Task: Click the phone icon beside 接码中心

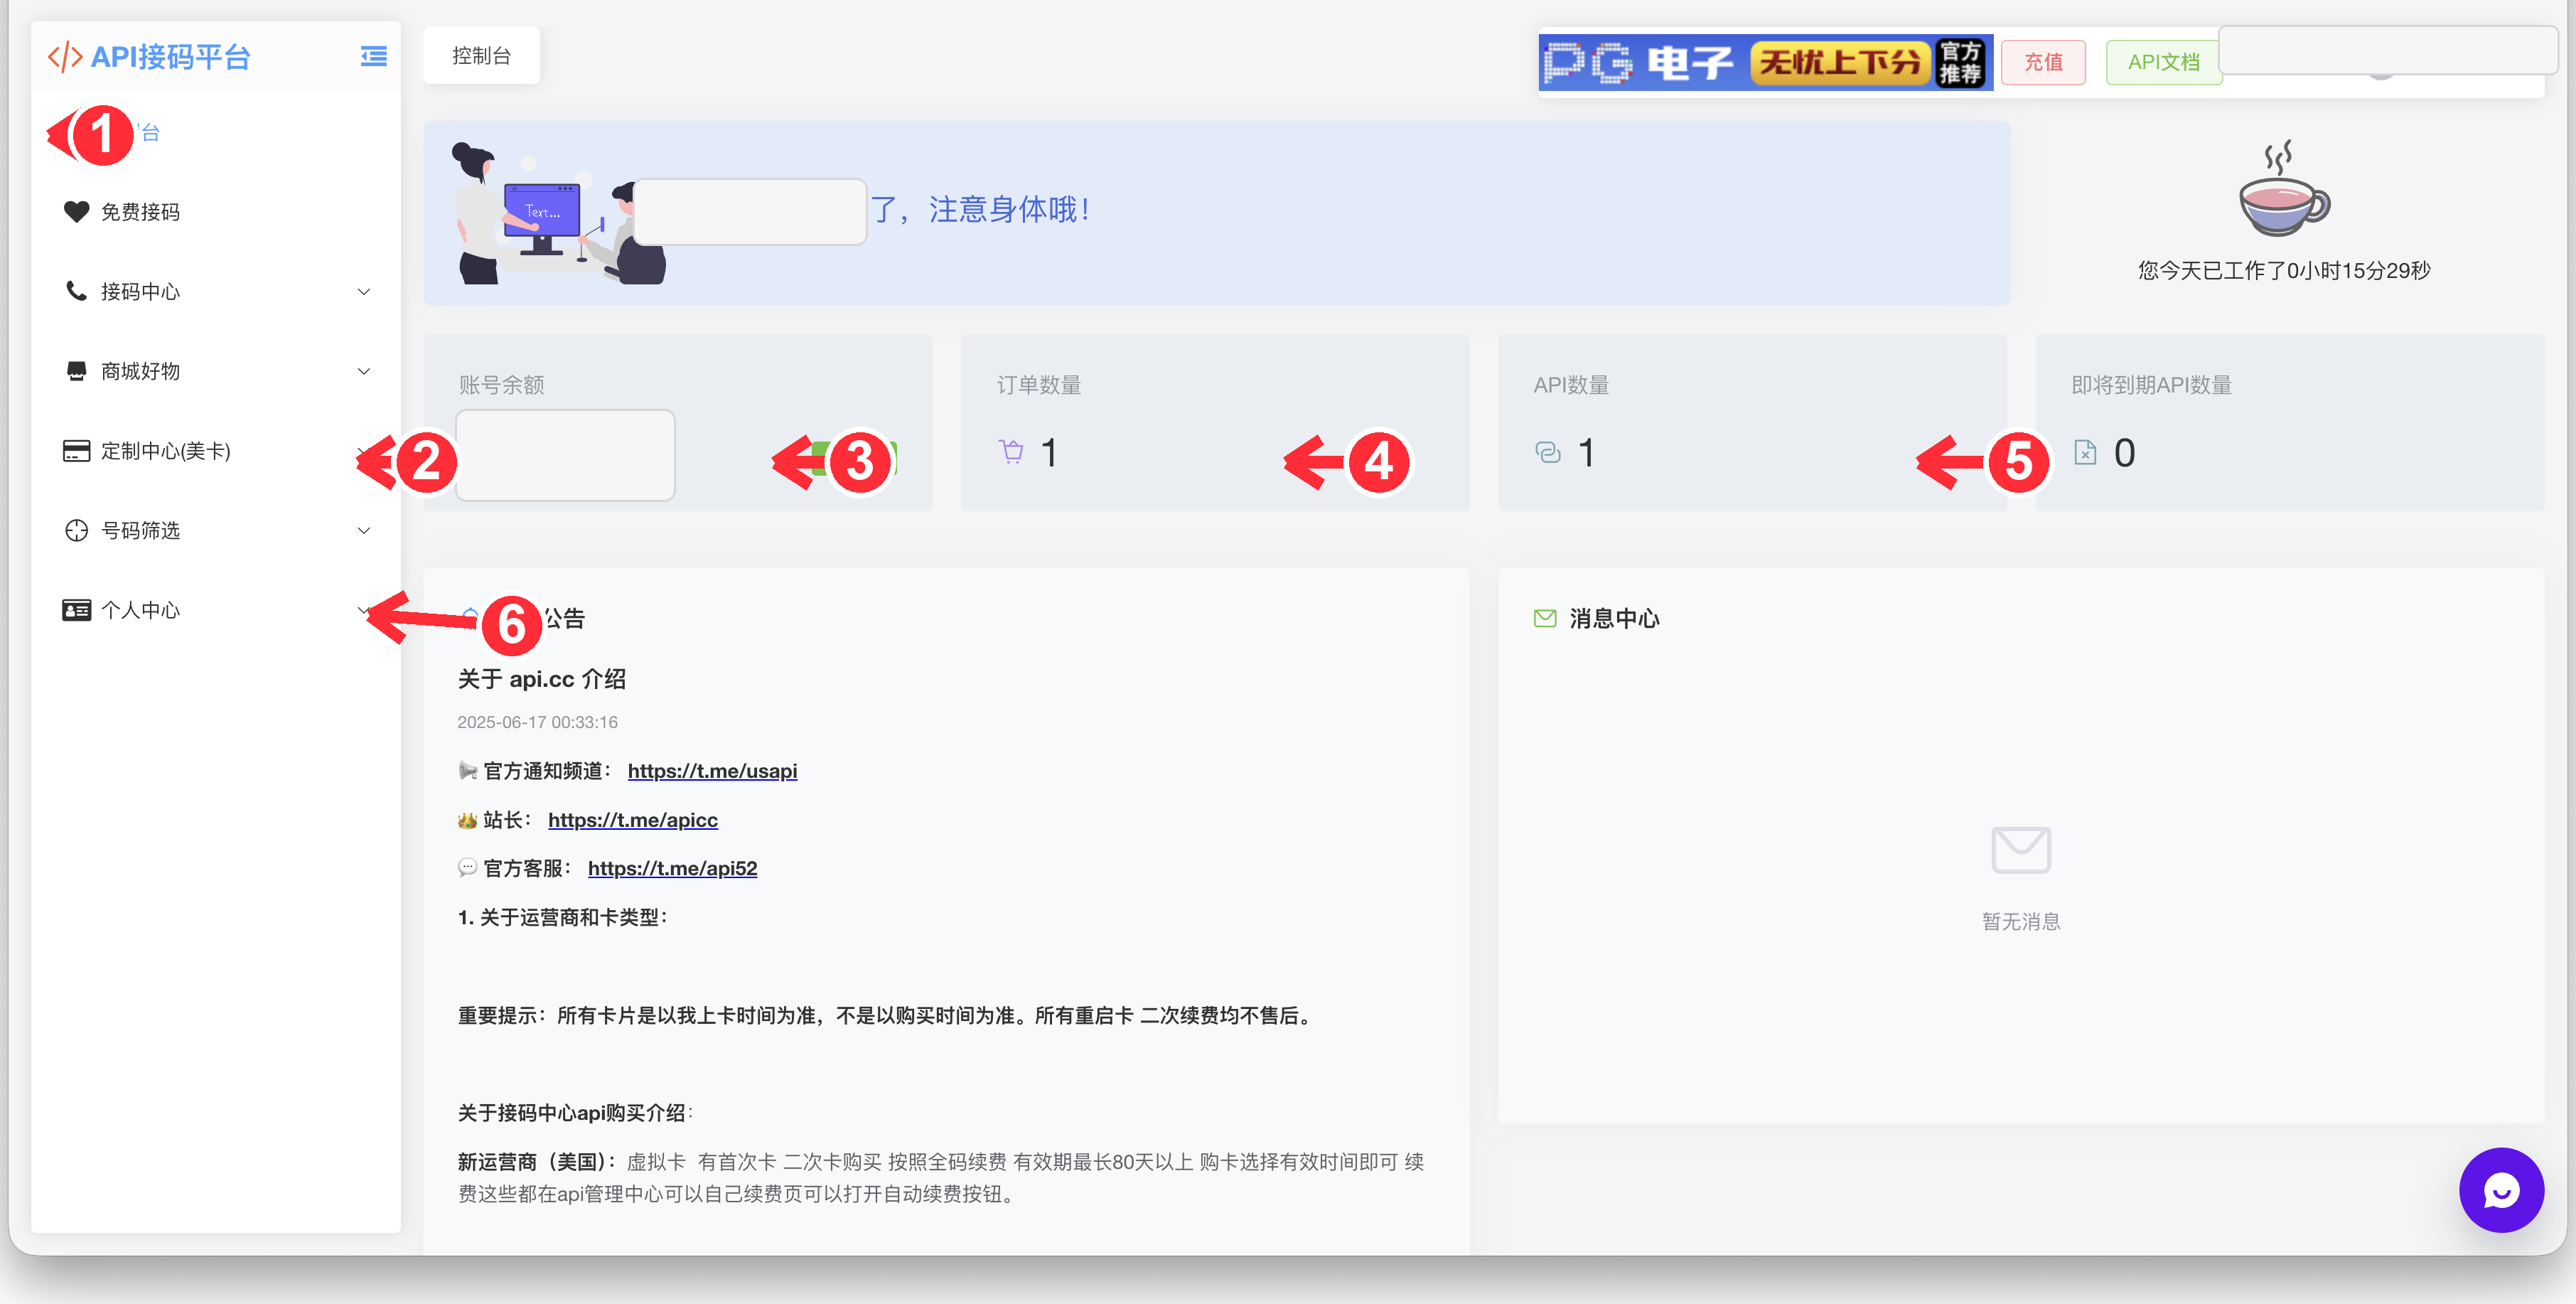Action: click(76, 291)
